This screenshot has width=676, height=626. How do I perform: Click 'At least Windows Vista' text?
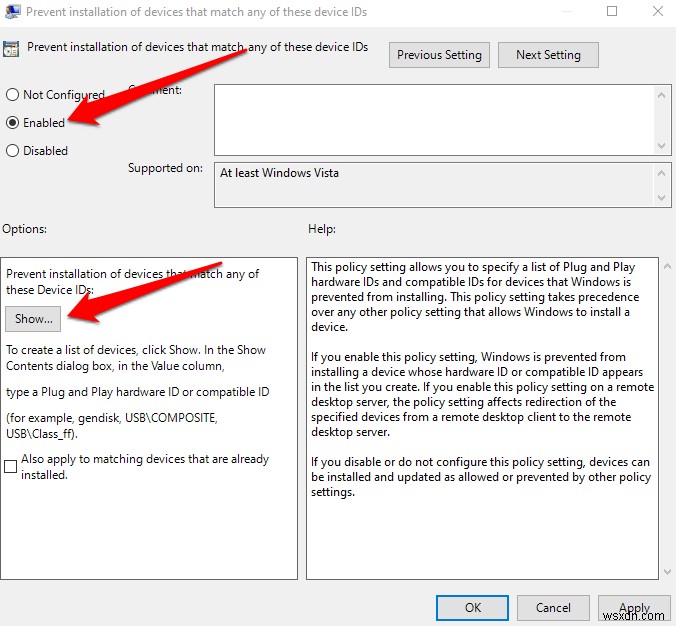click(x=279, y=173)
